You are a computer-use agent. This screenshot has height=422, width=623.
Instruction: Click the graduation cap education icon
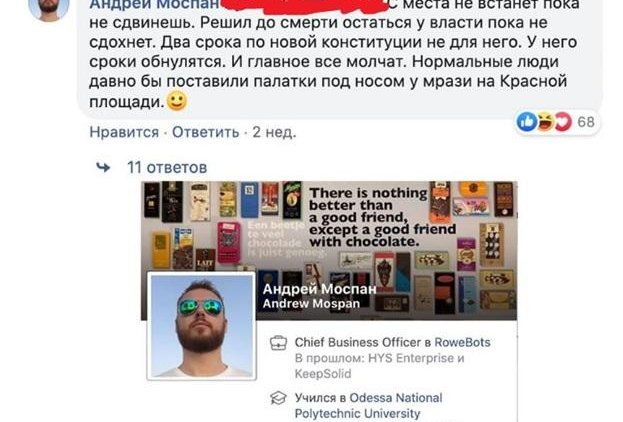tap(278, 398)
